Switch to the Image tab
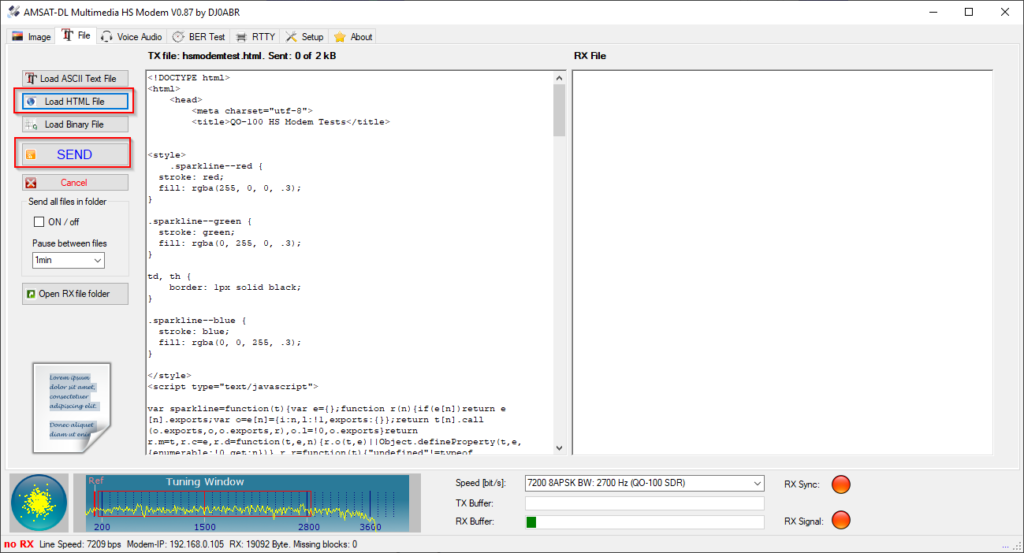1024x553 pixels. (31, 37)
